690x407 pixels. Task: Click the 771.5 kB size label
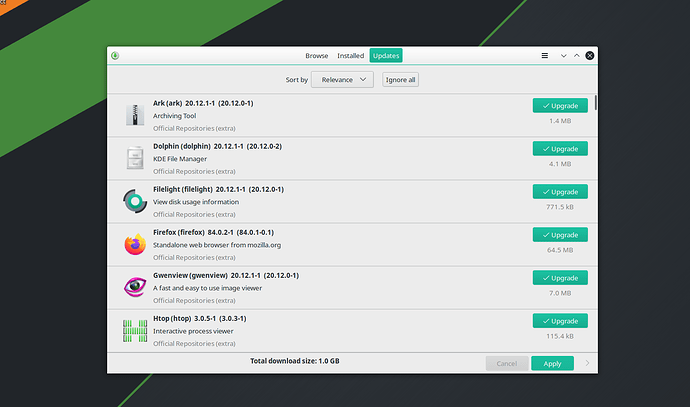[560, 207]
